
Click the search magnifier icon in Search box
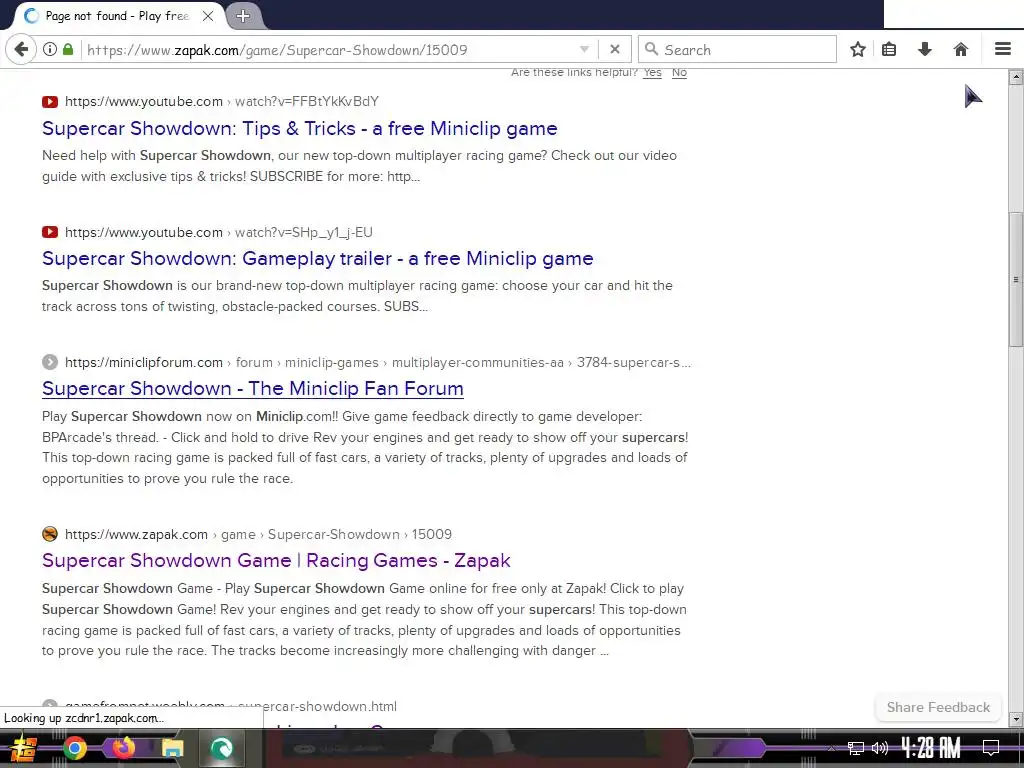[x=651, y=49]
